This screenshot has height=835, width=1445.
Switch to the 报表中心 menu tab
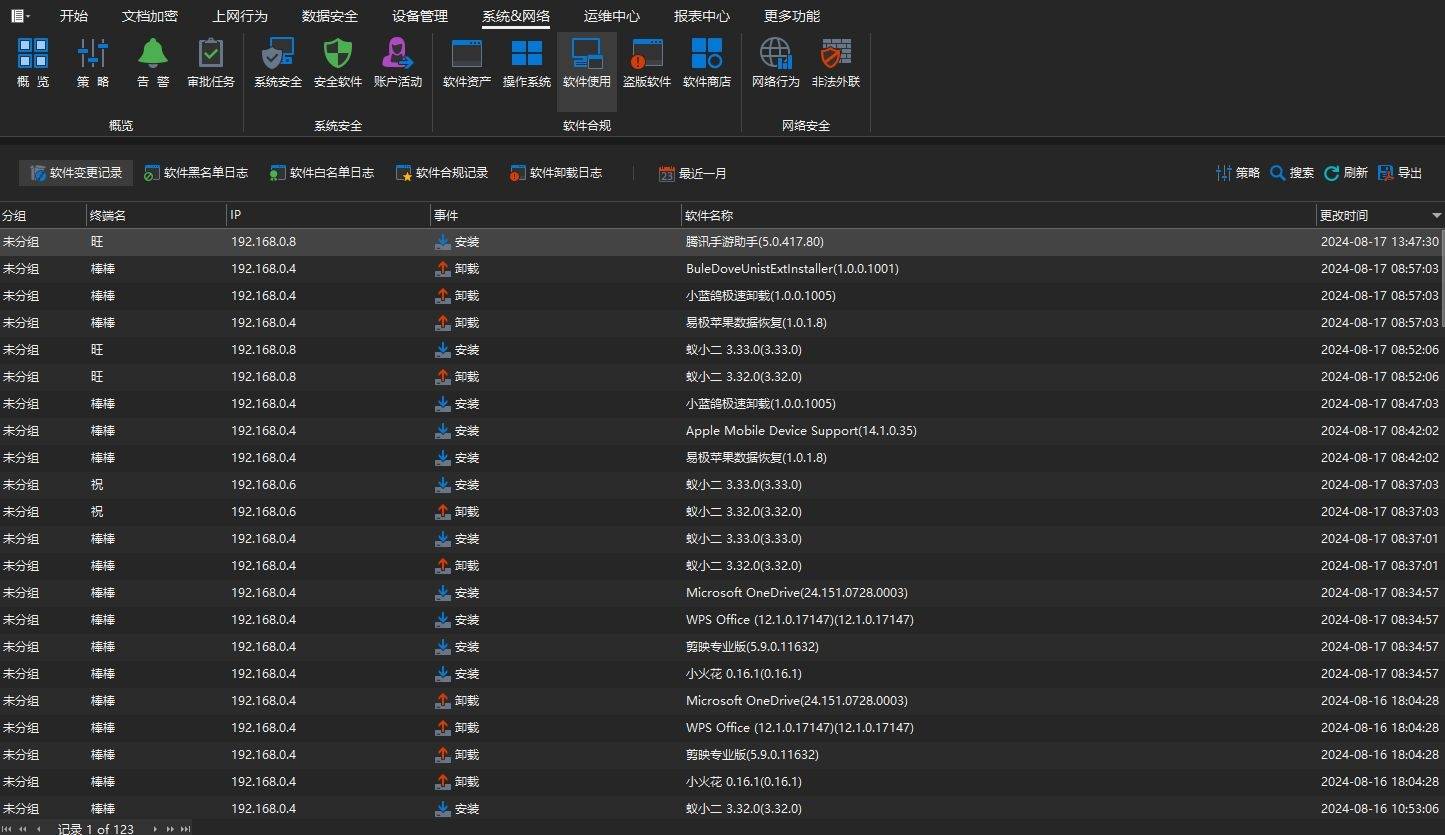(702, 16)
